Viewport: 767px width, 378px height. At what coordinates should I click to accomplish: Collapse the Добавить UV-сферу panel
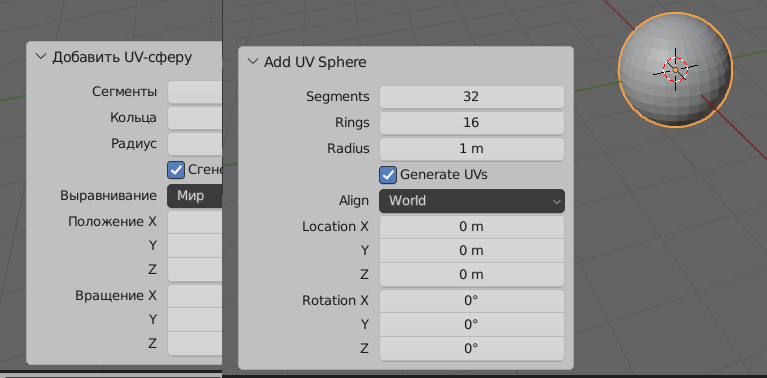tap(41, 57)
